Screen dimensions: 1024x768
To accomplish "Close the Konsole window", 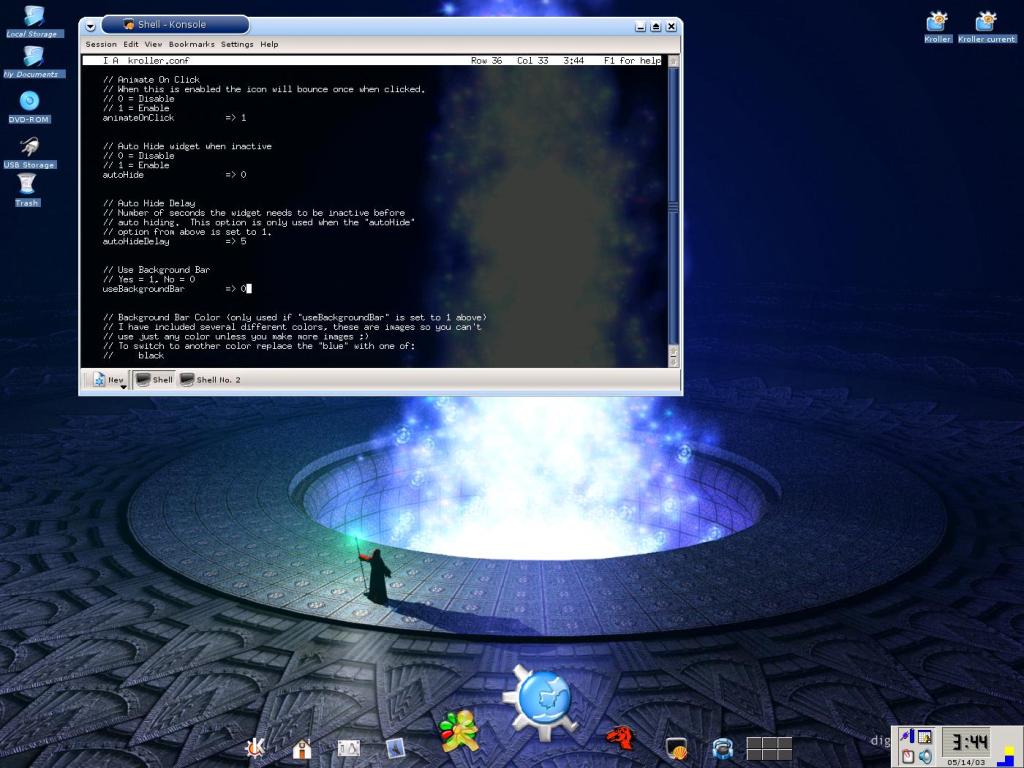I will [x=671, y=26].
